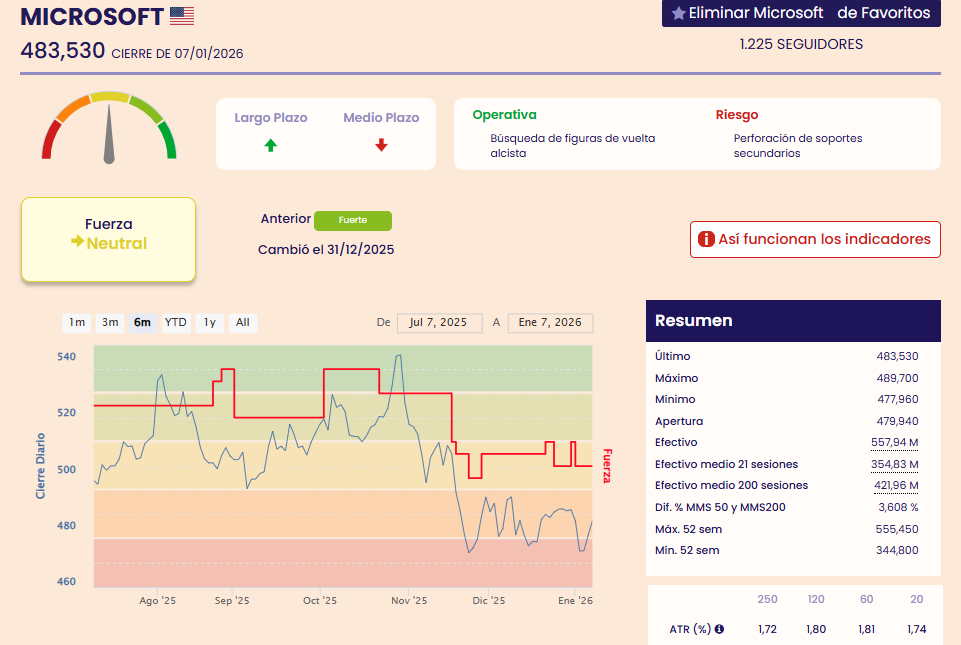961x645 pixels.
Task: Click the Fuerza Neutral card
Action: pyautogui.click(x=108, y=239)
